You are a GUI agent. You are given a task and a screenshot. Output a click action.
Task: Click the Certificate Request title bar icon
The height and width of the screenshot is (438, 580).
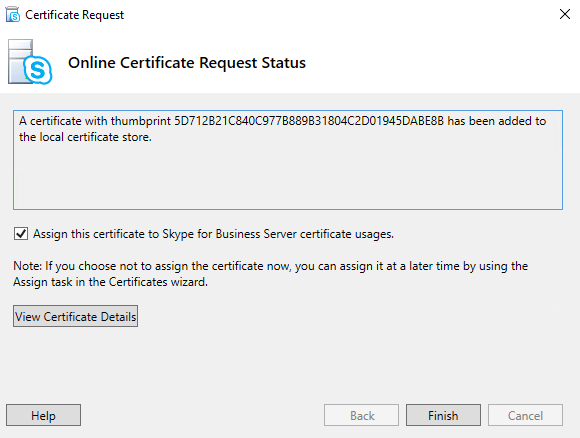pos(13,14)
